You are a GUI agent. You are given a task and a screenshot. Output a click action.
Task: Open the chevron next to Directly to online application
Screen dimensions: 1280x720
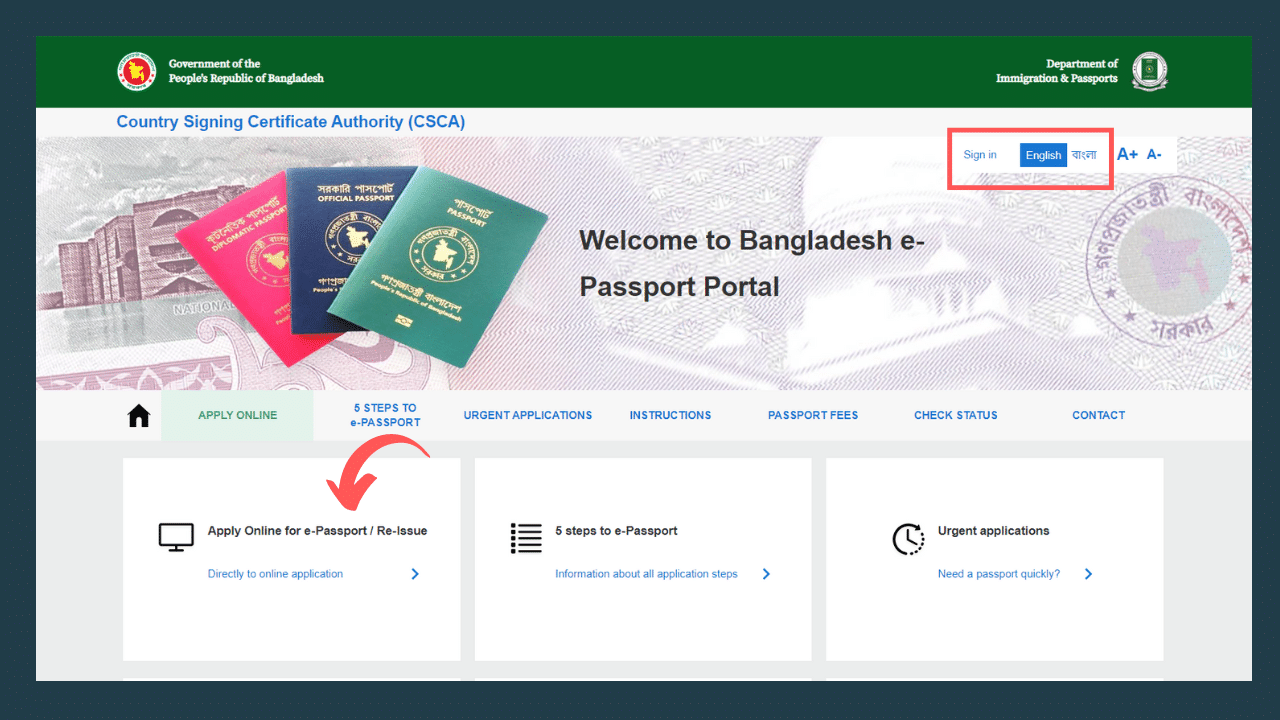415,574
